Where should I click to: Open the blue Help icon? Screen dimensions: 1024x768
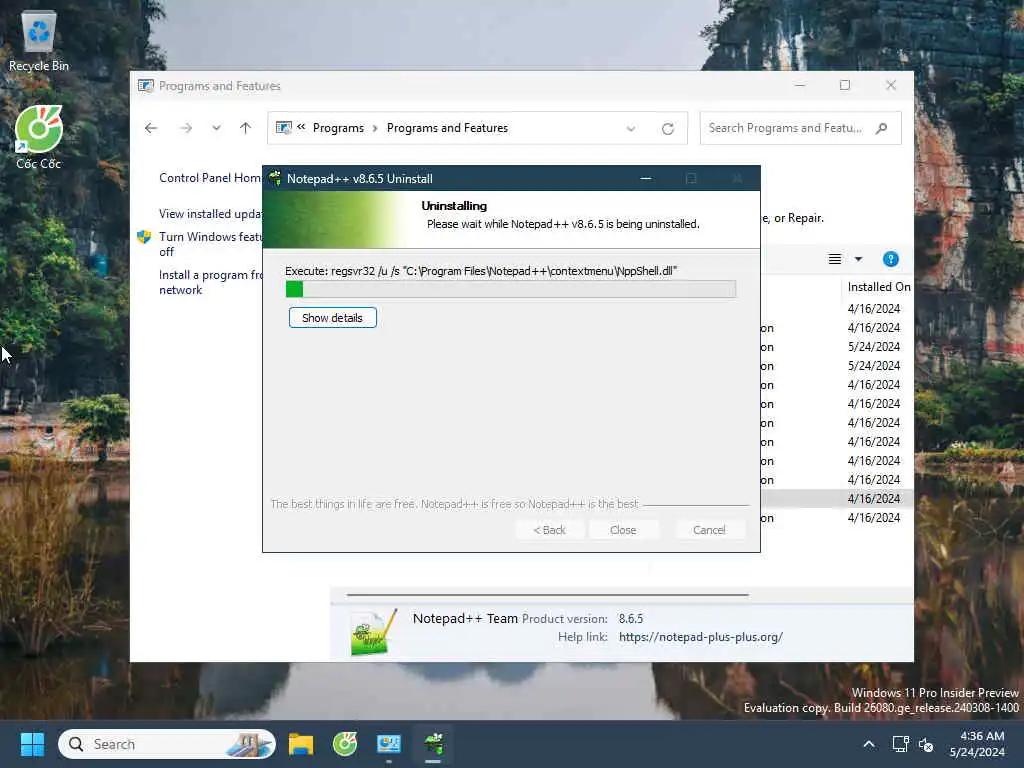click(890, 259)
